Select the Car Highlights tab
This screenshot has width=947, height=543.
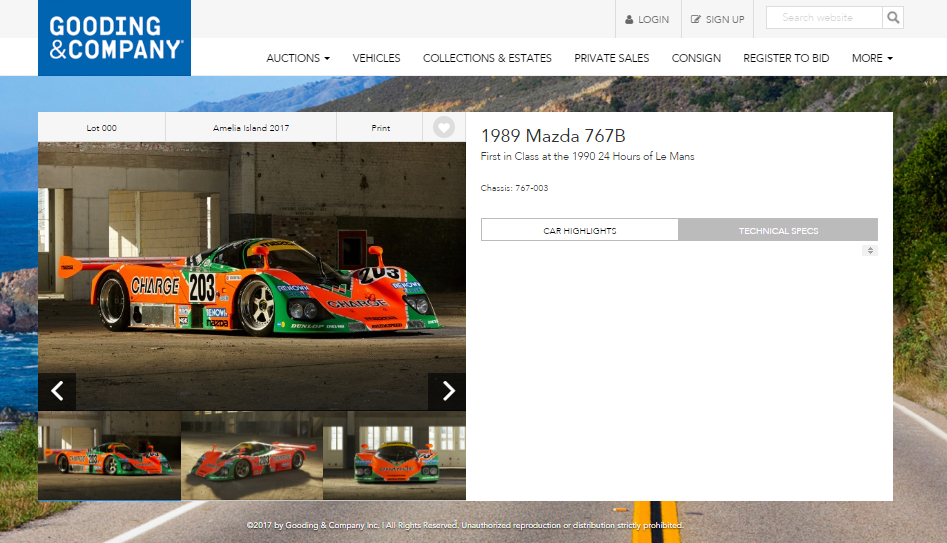(x=580, y=230)
